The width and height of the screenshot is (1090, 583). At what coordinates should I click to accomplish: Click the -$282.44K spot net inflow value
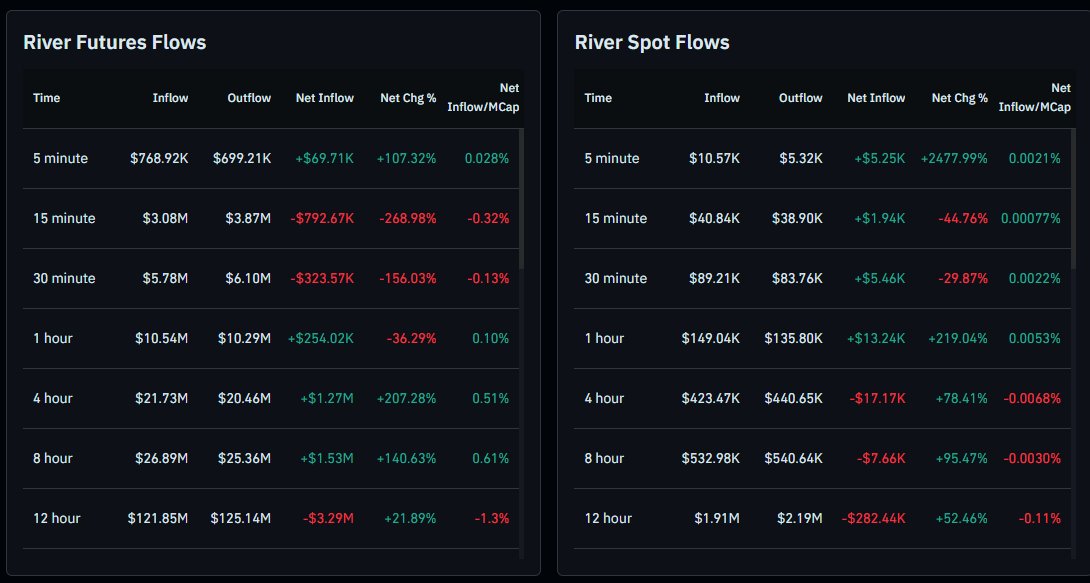[x=873, y=518]
